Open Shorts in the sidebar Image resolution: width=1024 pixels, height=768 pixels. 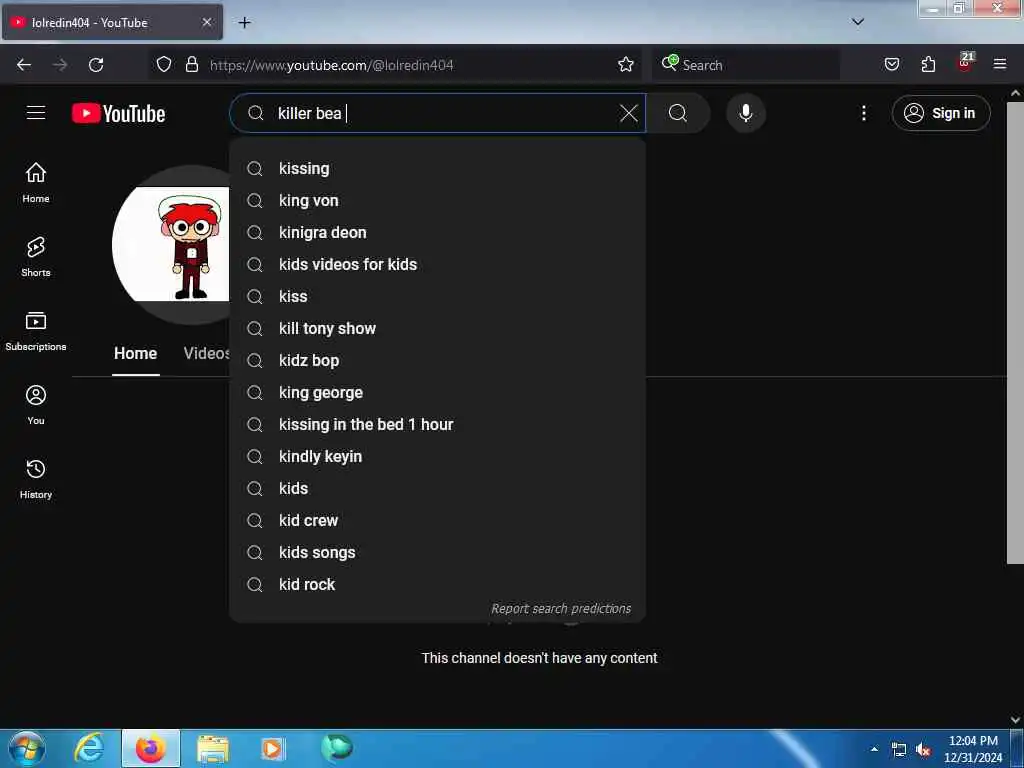pyautogui.click(x=36, y=257)
